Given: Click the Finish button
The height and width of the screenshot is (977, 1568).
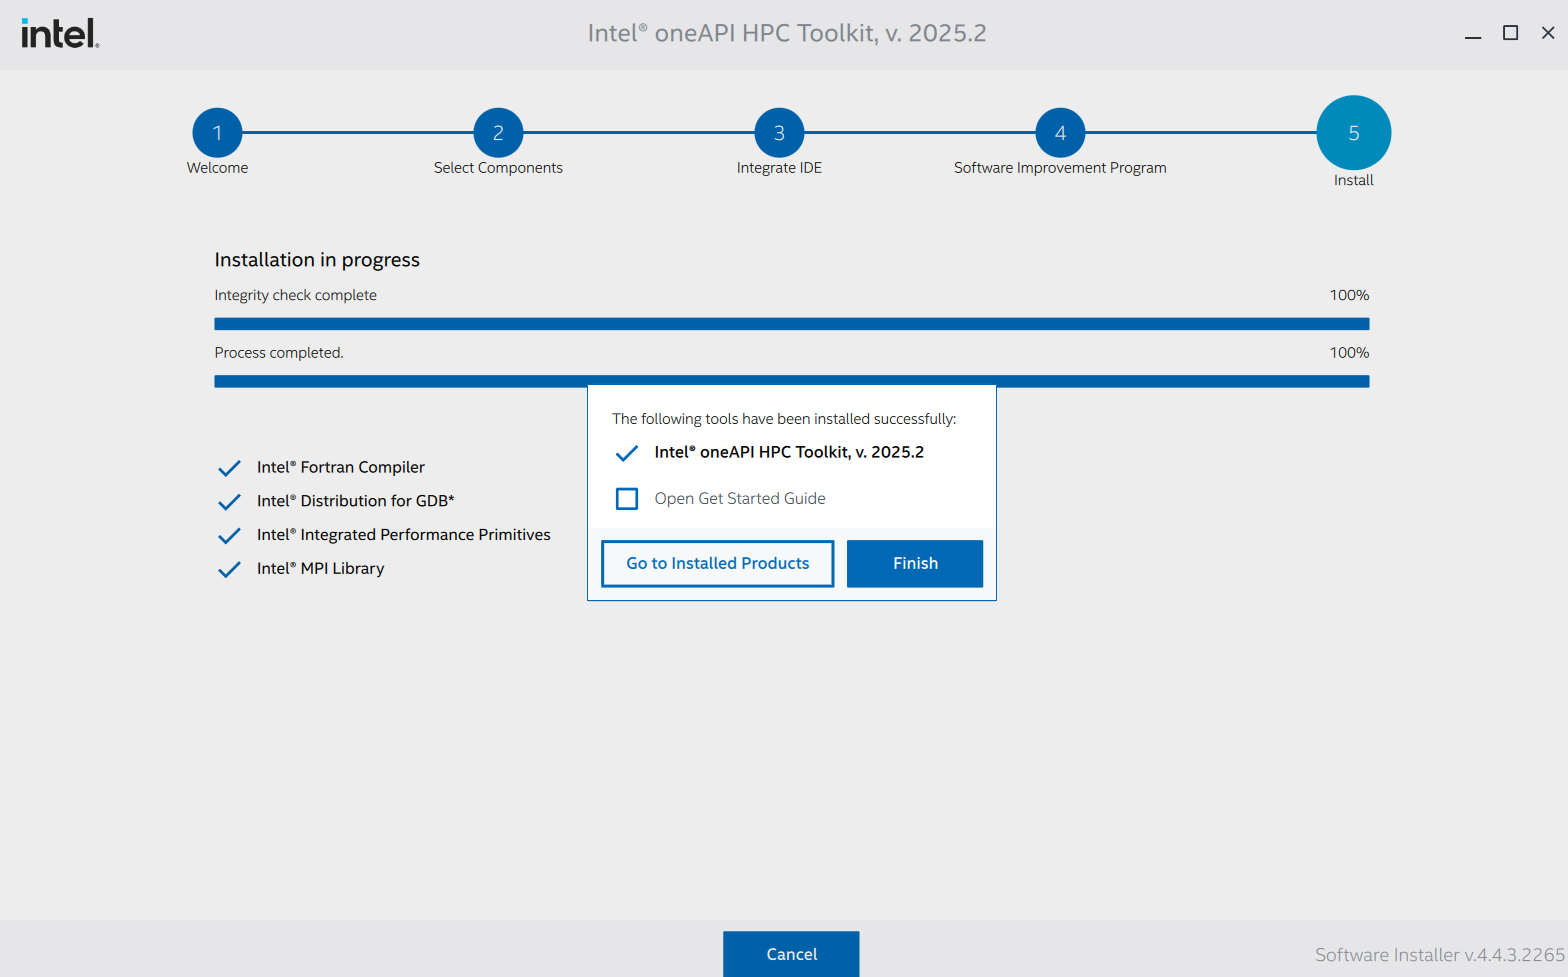Looking at the screenshot, I should (x=915, y=564).
